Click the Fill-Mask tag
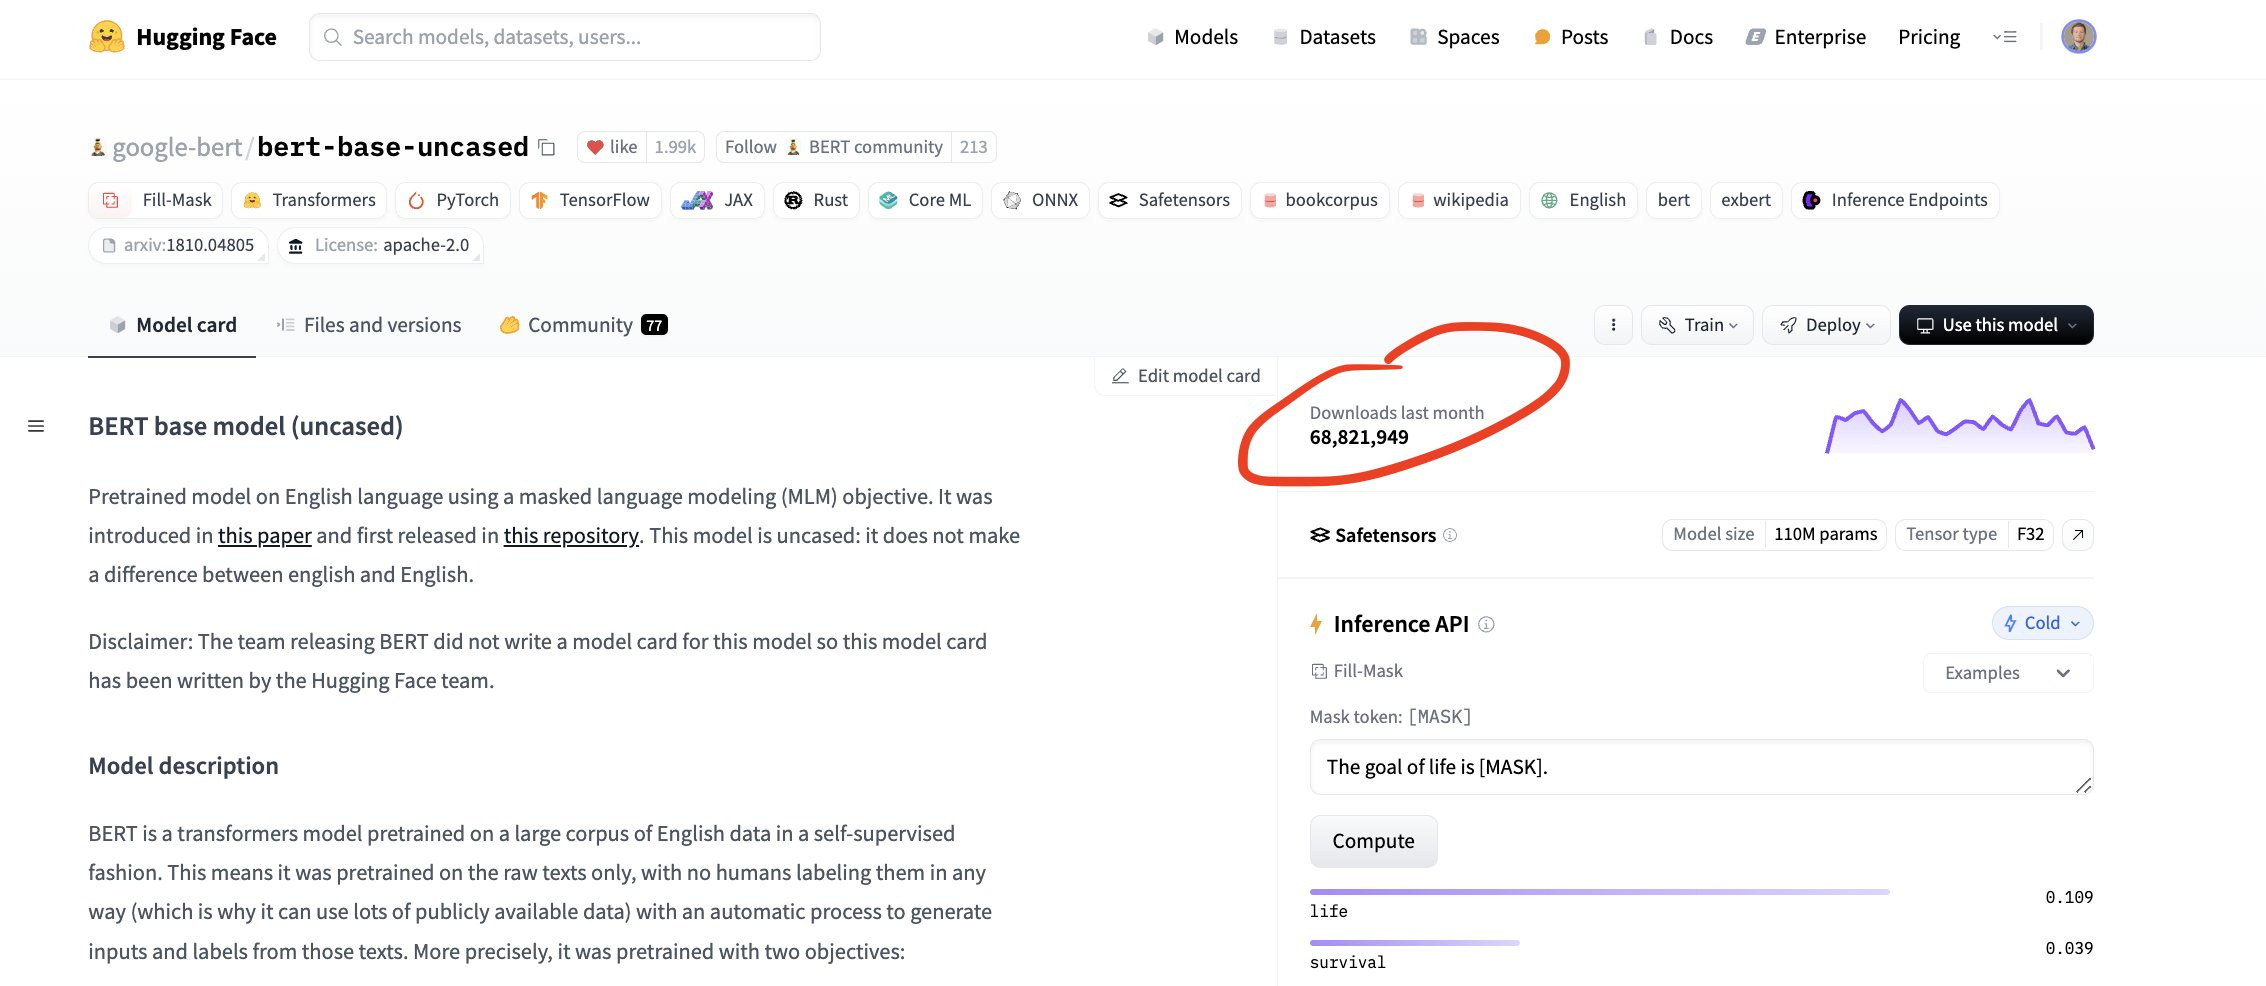This screenshot has width=2266, height=986. tap(156, 200)
